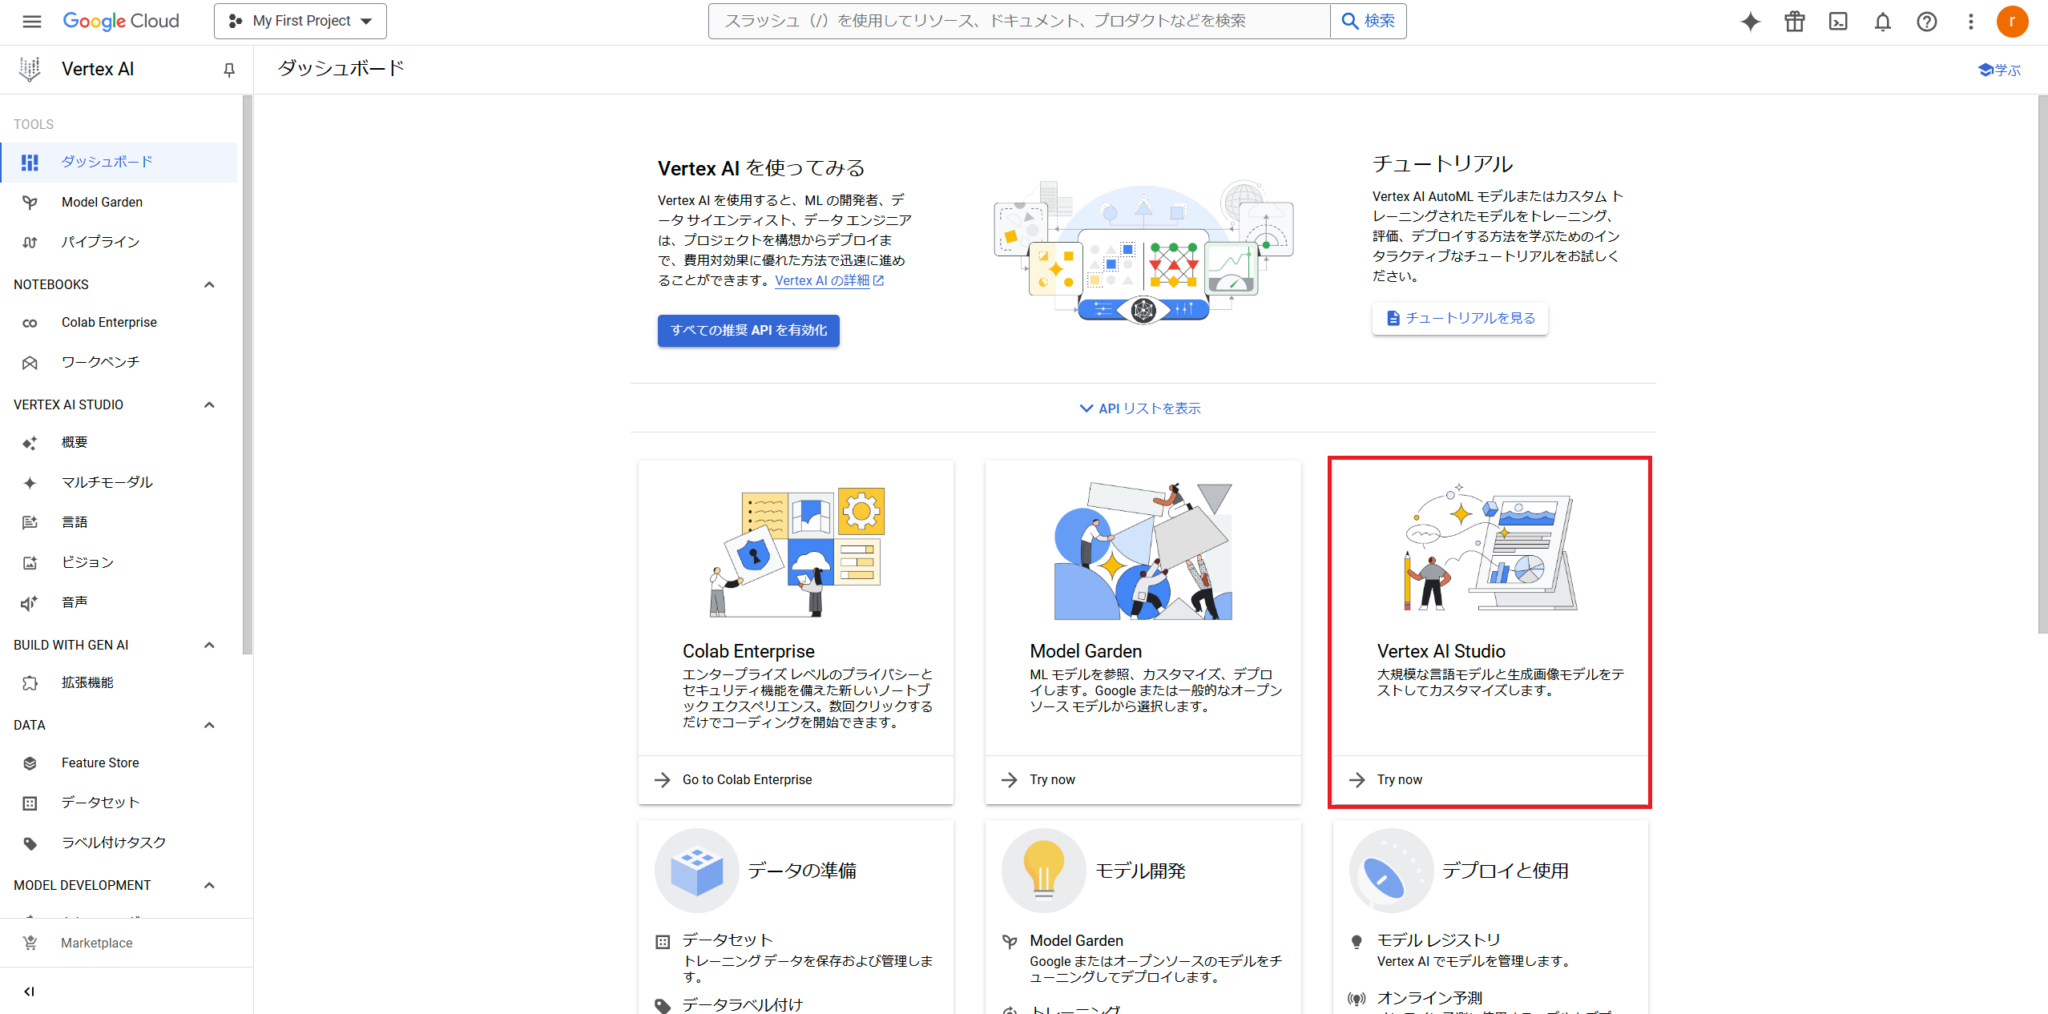
Task: Pin the Vertex AI product
Action: pyautogui.click(x=229, y=69)
